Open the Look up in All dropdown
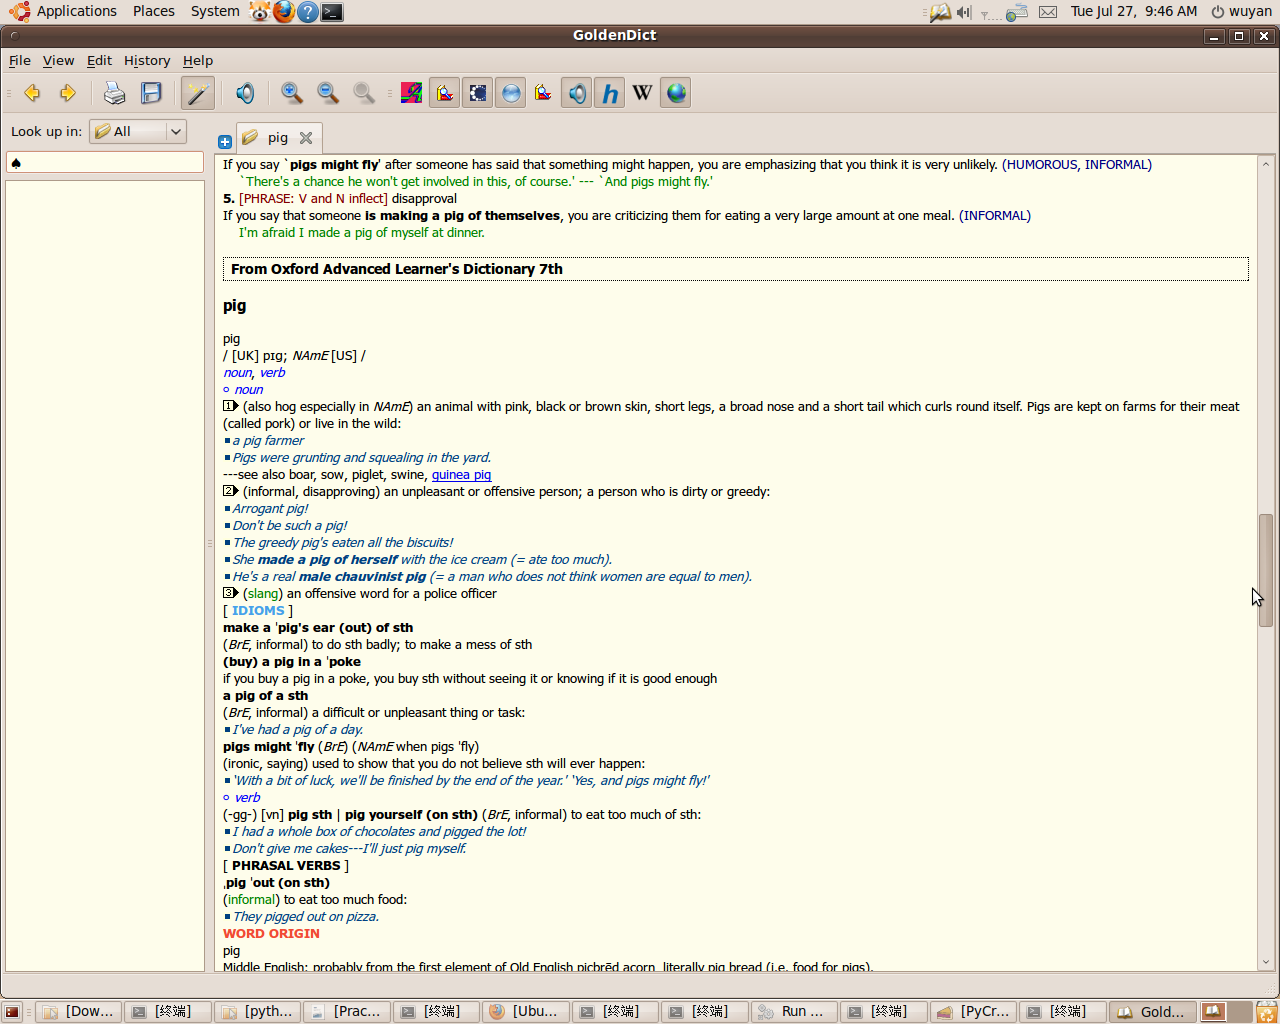 tap(138, 131)
